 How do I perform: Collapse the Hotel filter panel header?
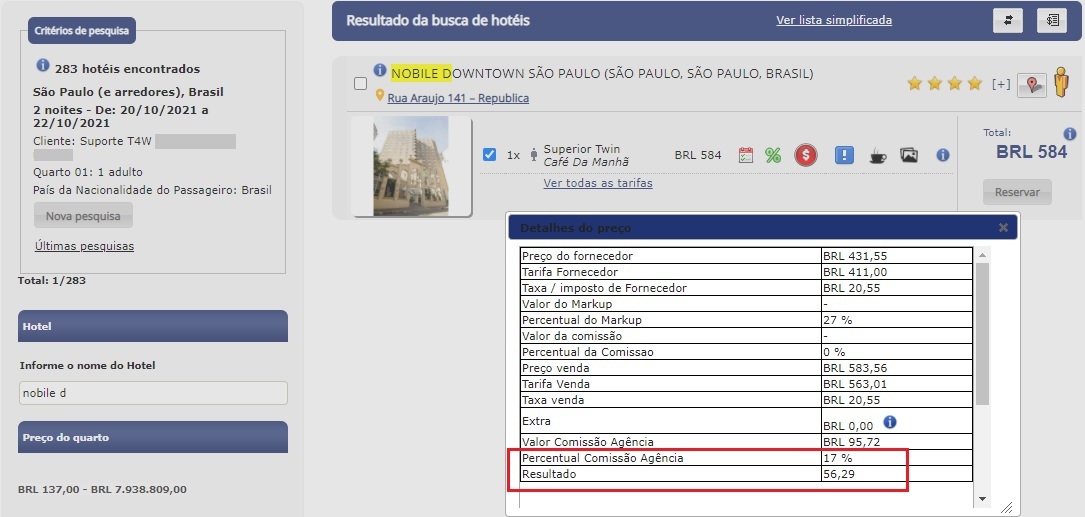[153, 326]
